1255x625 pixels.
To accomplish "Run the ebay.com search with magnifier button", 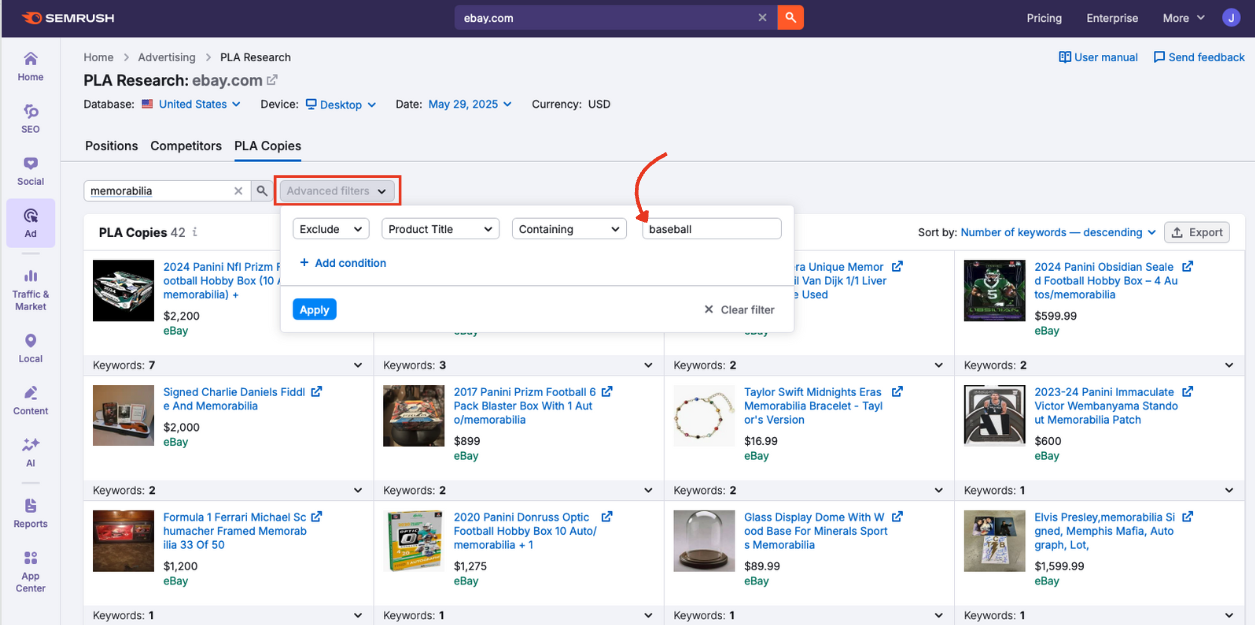I will [790, 17].
